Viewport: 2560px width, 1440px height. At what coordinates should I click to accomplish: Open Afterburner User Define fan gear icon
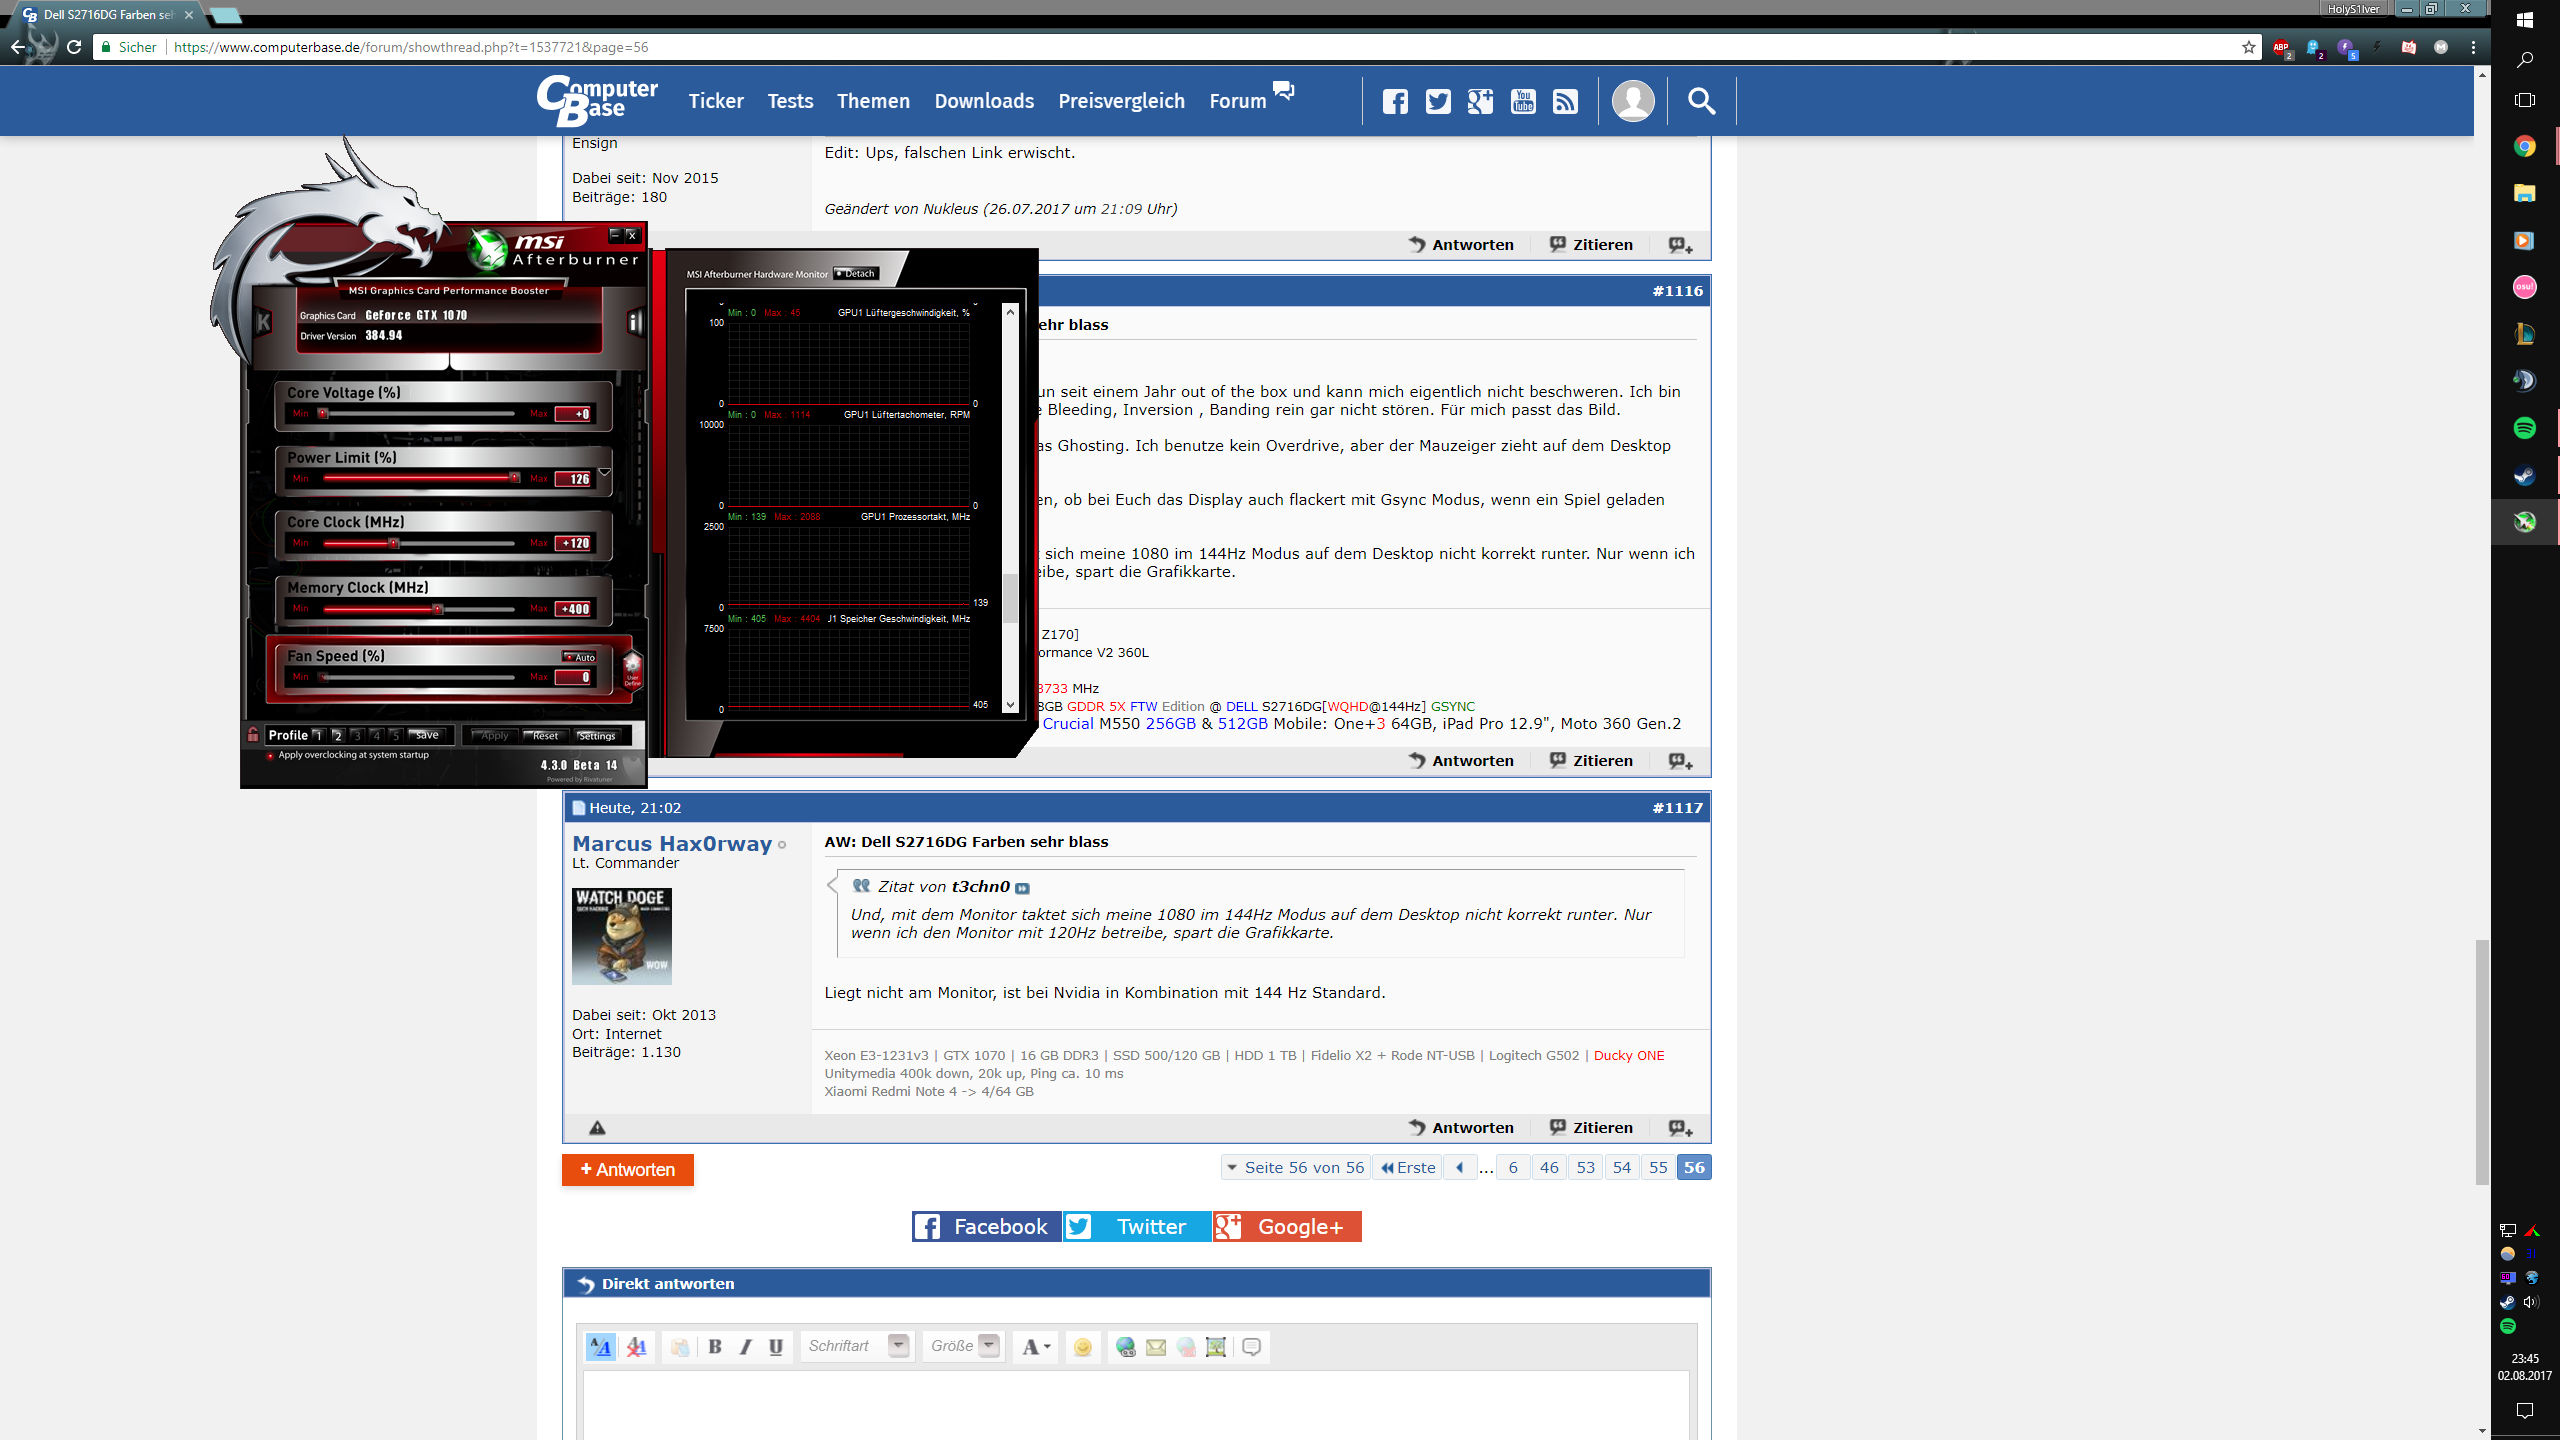(632, 667)
